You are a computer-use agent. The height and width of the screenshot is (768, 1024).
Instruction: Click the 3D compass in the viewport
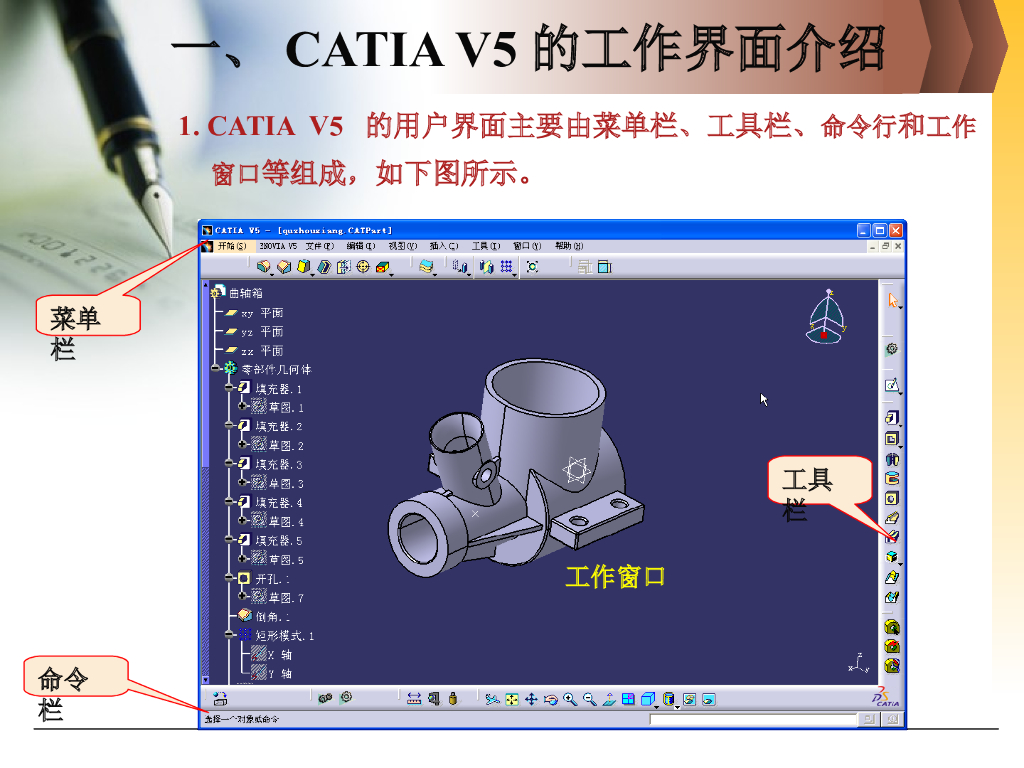[825, 317]
